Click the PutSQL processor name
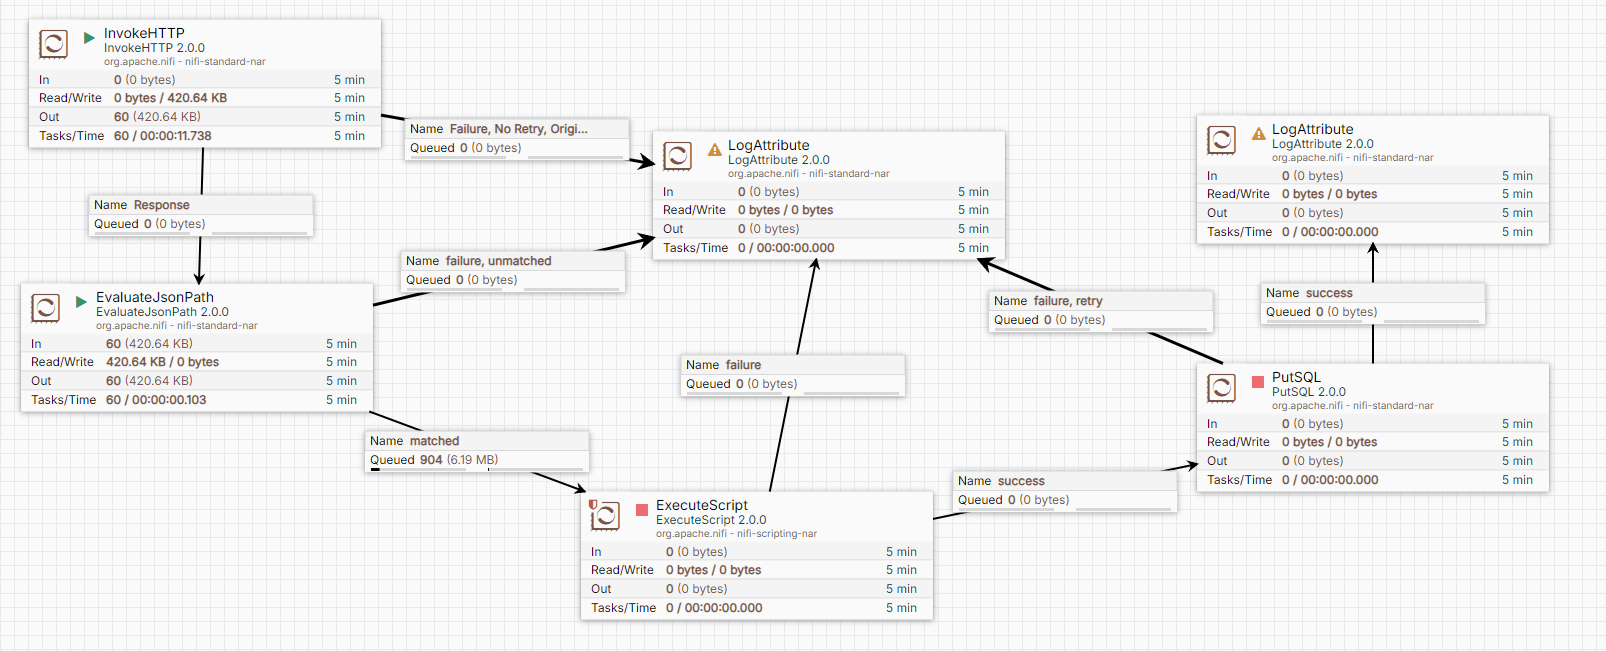1606x651 pixels. click(x=1296, y=377)
